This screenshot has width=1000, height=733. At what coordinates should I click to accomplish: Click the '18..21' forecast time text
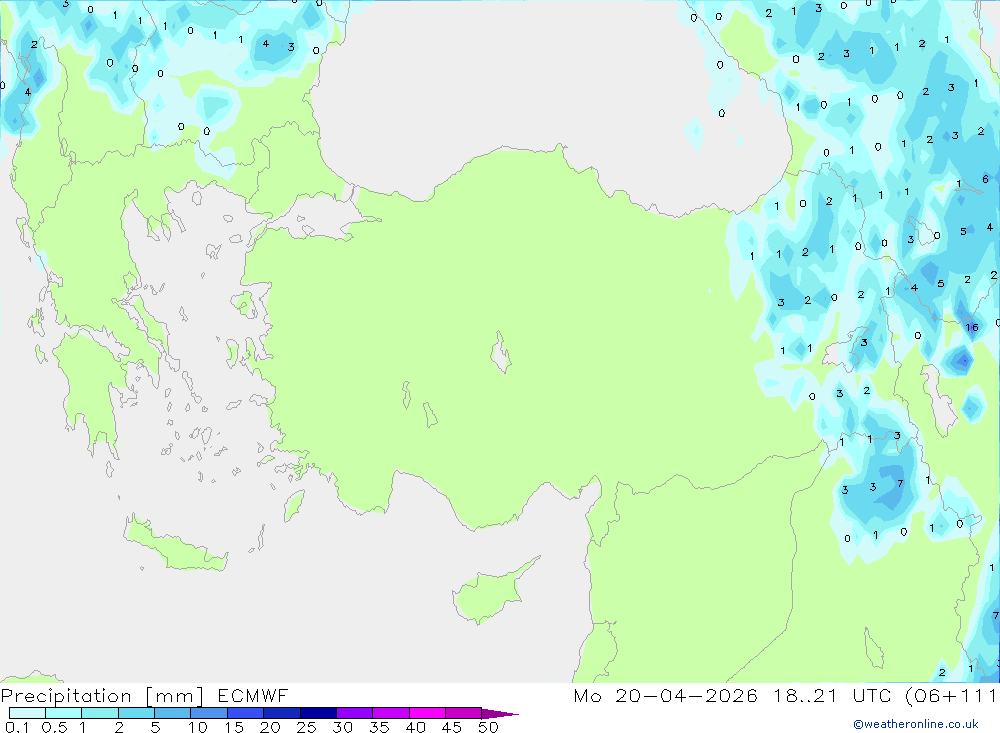805,695
